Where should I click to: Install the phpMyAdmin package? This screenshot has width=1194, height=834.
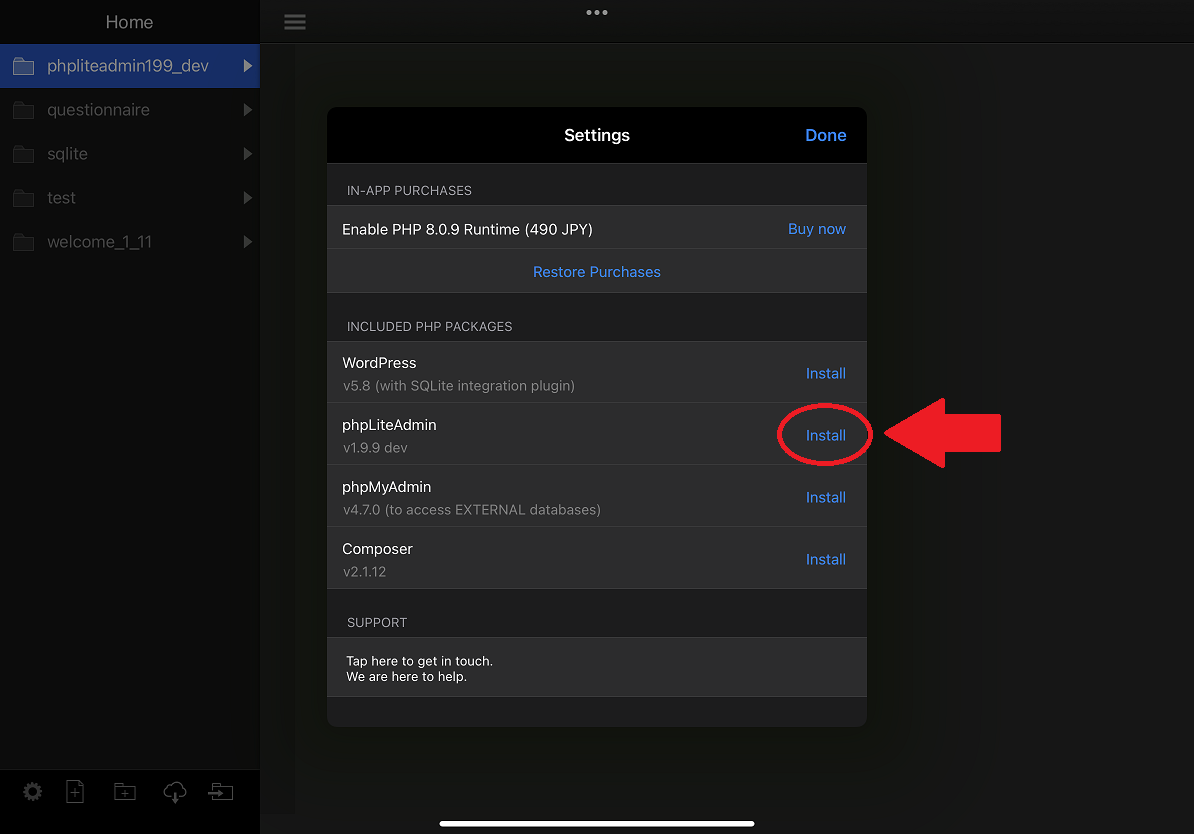(825, 497)
